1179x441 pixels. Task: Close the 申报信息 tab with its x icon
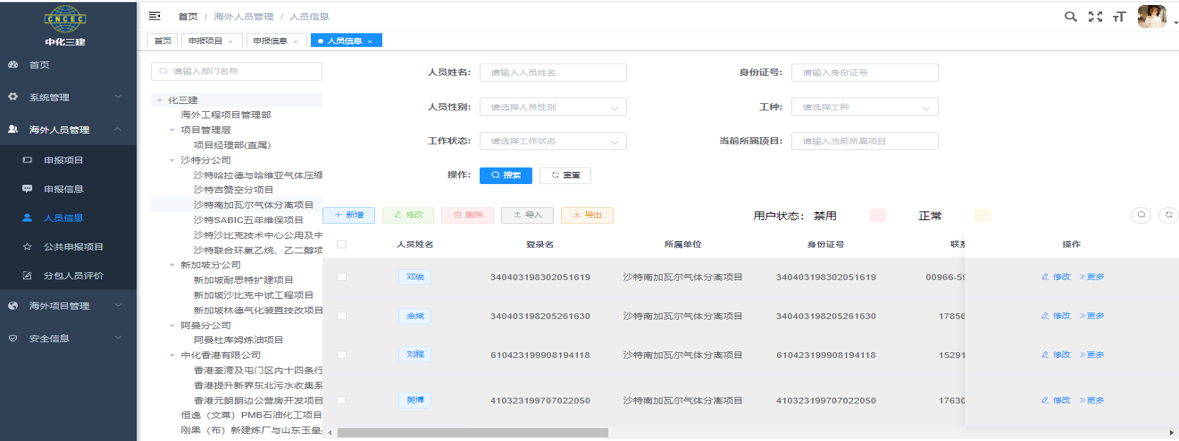(298, 41)
